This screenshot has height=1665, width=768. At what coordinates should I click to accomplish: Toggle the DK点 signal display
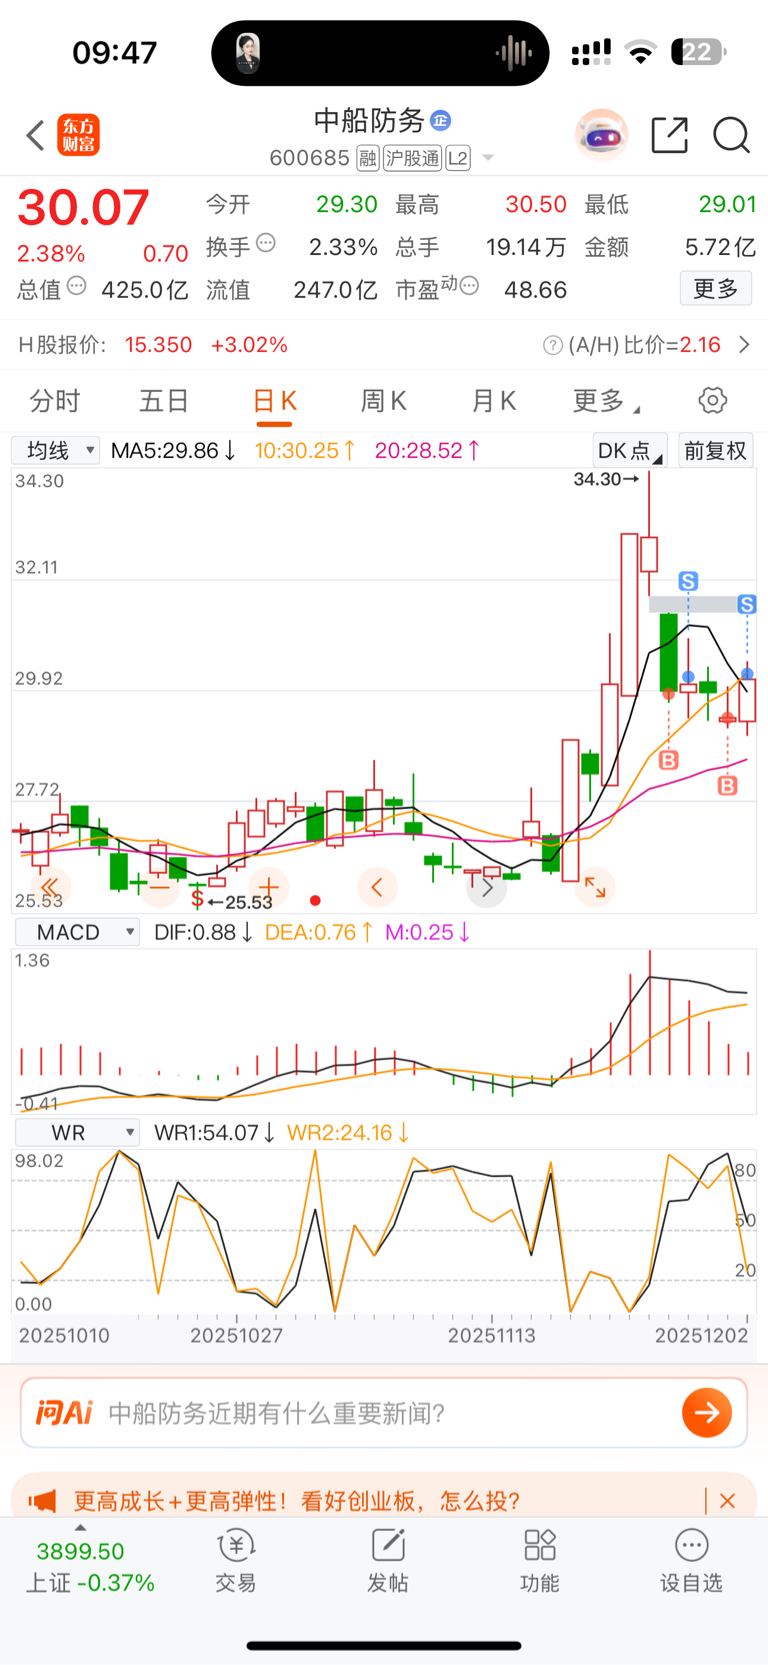[x=629, y=450]
